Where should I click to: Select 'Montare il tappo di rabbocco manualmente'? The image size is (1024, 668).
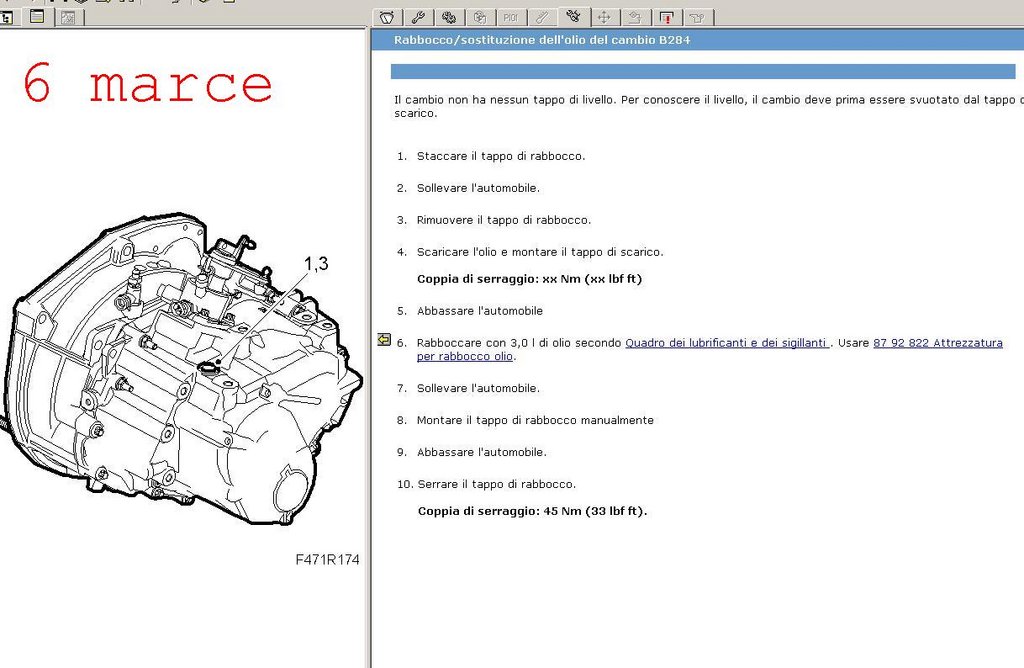coord(536,420)
